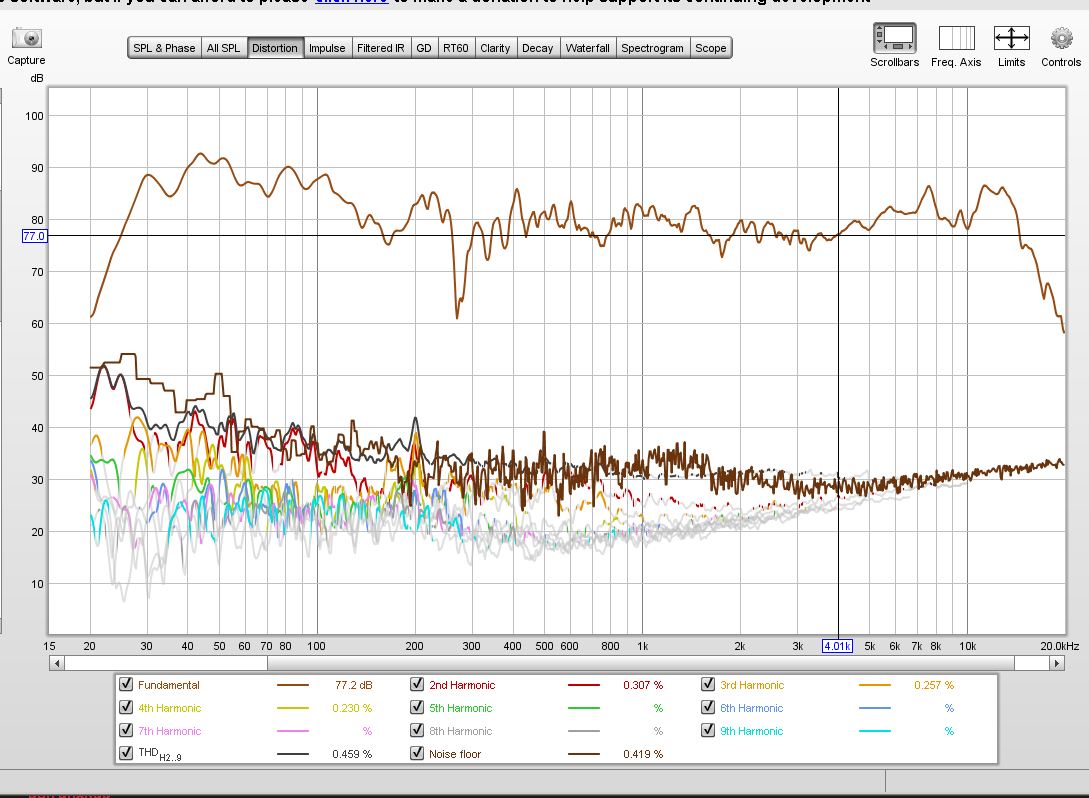The image size is (1089, 798).
Task: Toggle the 8th Harmonic checkbox
Action: [417, 730]
